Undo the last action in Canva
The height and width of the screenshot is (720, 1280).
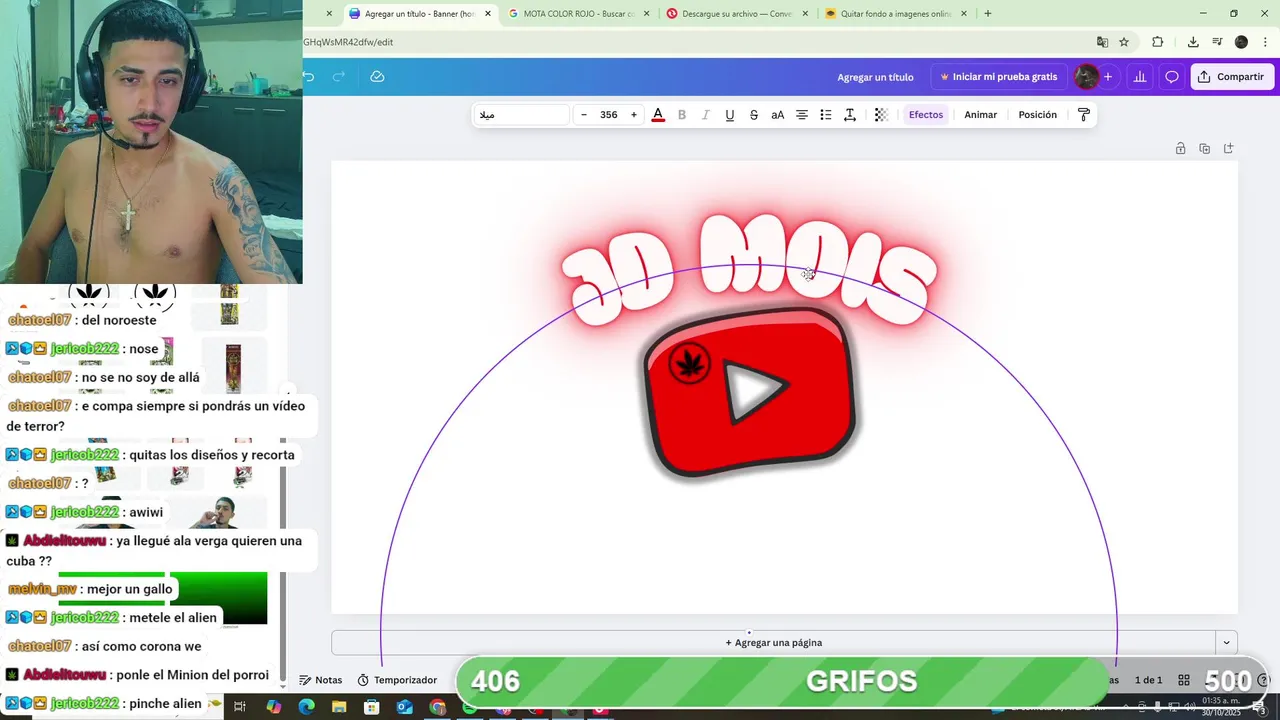(308, 77)
